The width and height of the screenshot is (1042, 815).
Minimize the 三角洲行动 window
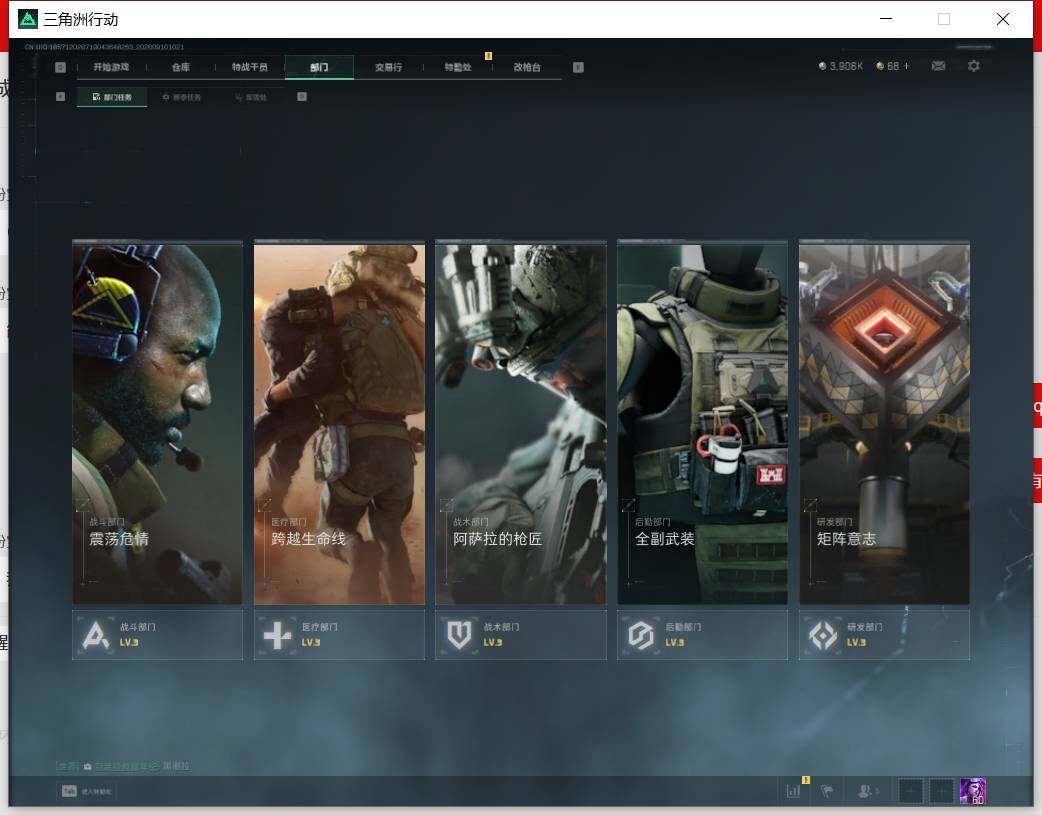[x=886, y=19]
